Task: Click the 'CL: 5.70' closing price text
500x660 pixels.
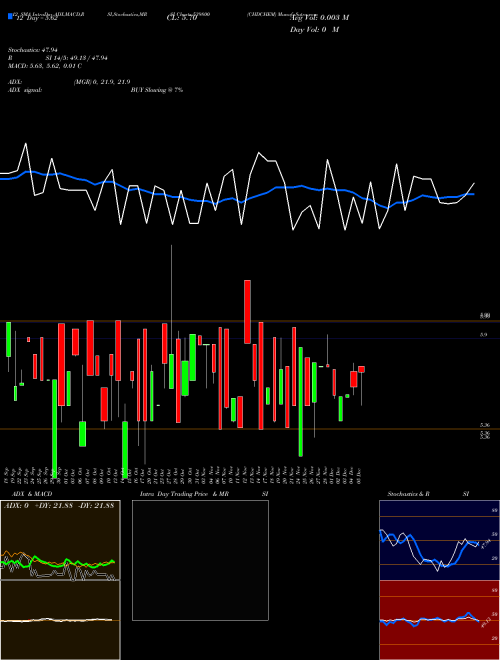Action: pyautogui.click(x=182, y=18)
